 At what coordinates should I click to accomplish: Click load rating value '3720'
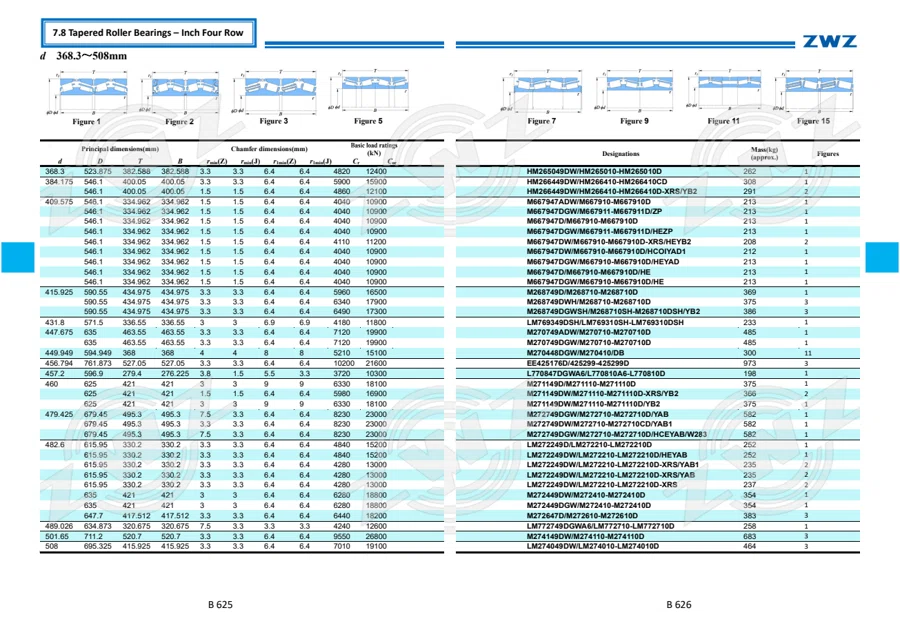pyautogui.click(x=341, y=374)
